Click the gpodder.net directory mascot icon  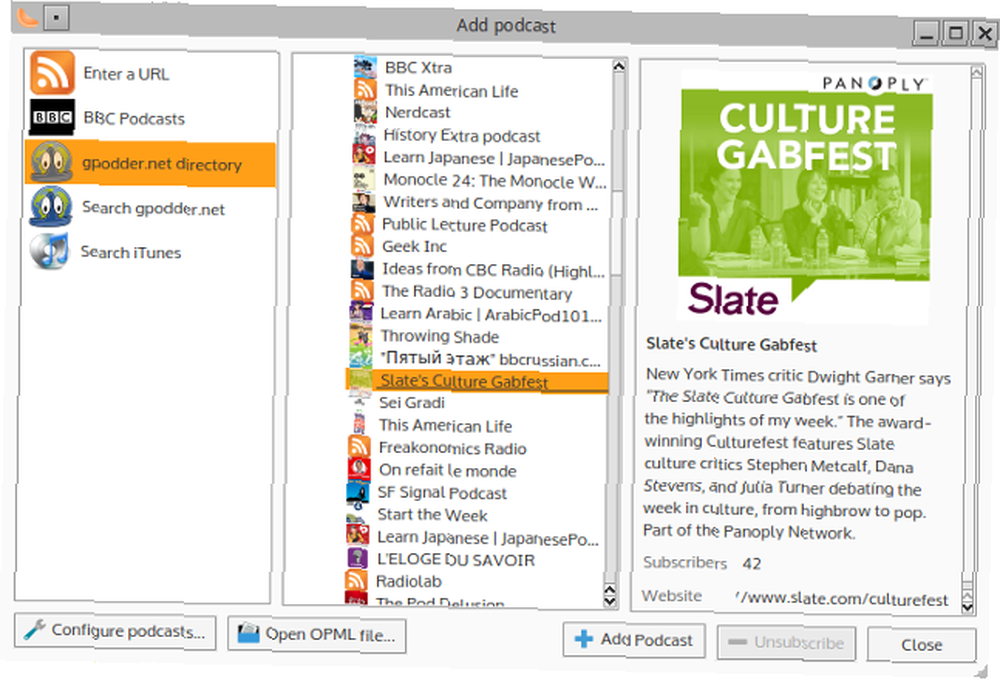52,163
